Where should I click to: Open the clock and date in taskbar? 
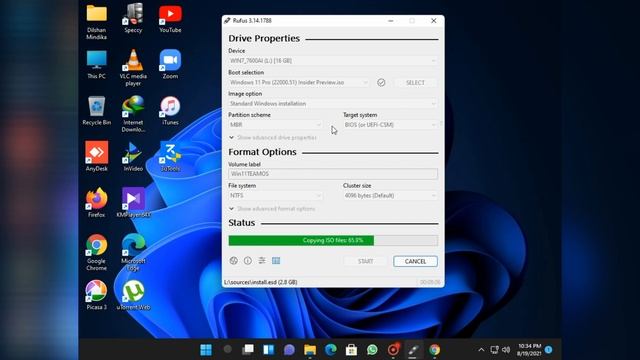[x=529, y=350]
